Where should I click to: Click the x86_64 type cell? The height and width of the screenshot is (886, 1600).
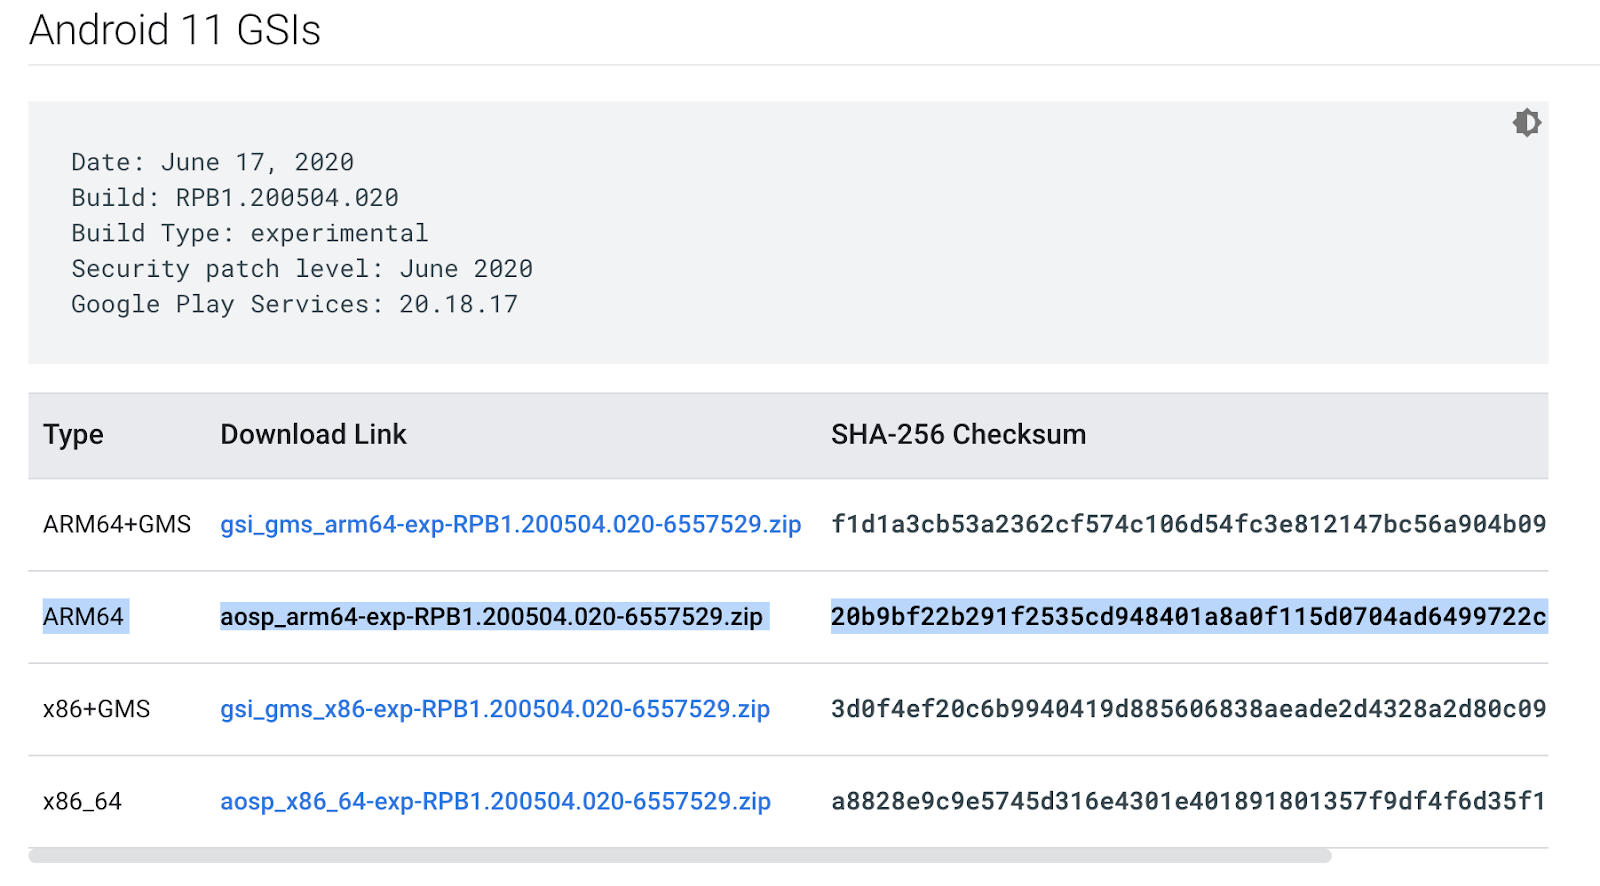click(82, 801)
